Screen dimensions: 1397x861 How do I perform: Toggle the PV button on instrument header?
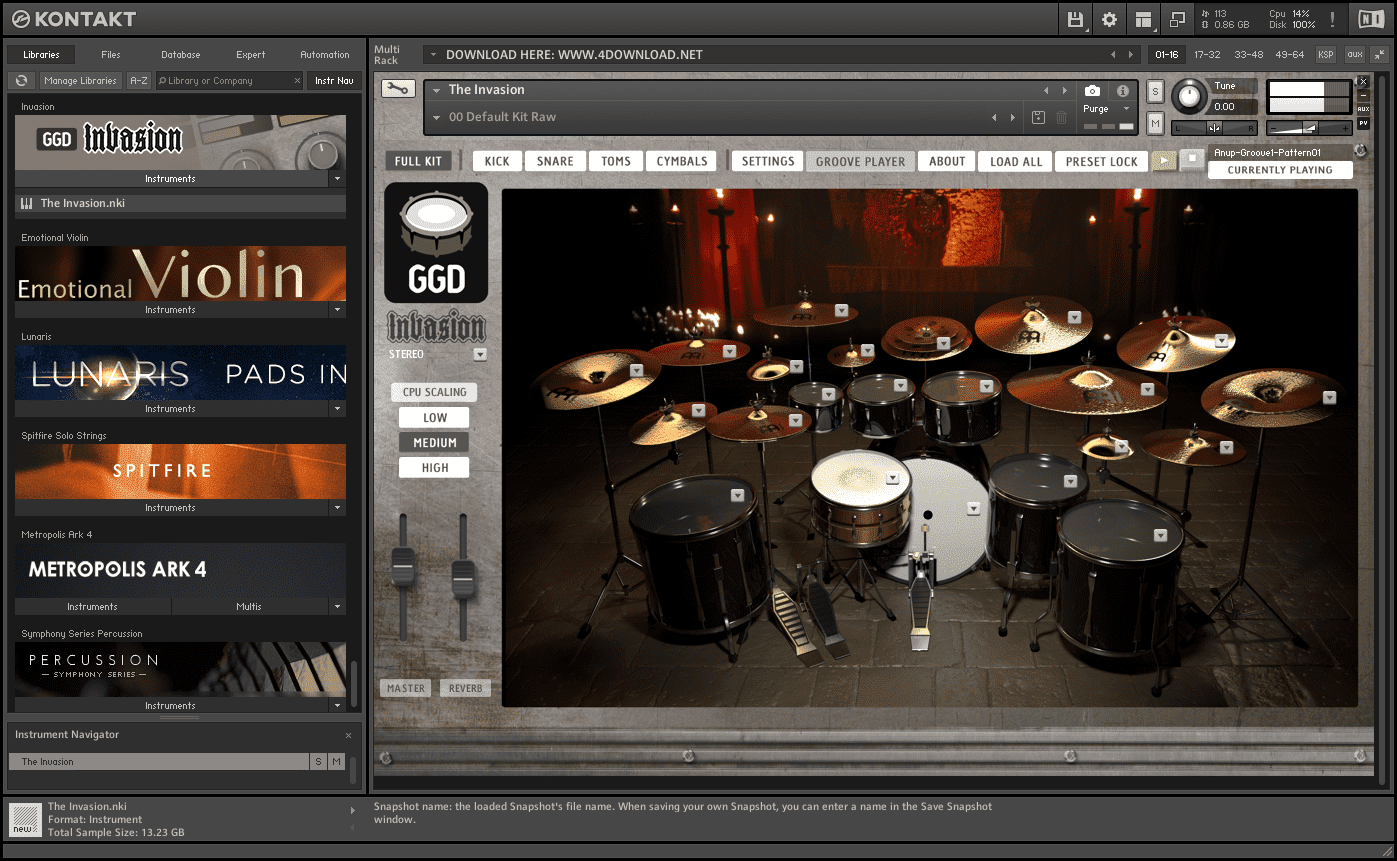1363,123
